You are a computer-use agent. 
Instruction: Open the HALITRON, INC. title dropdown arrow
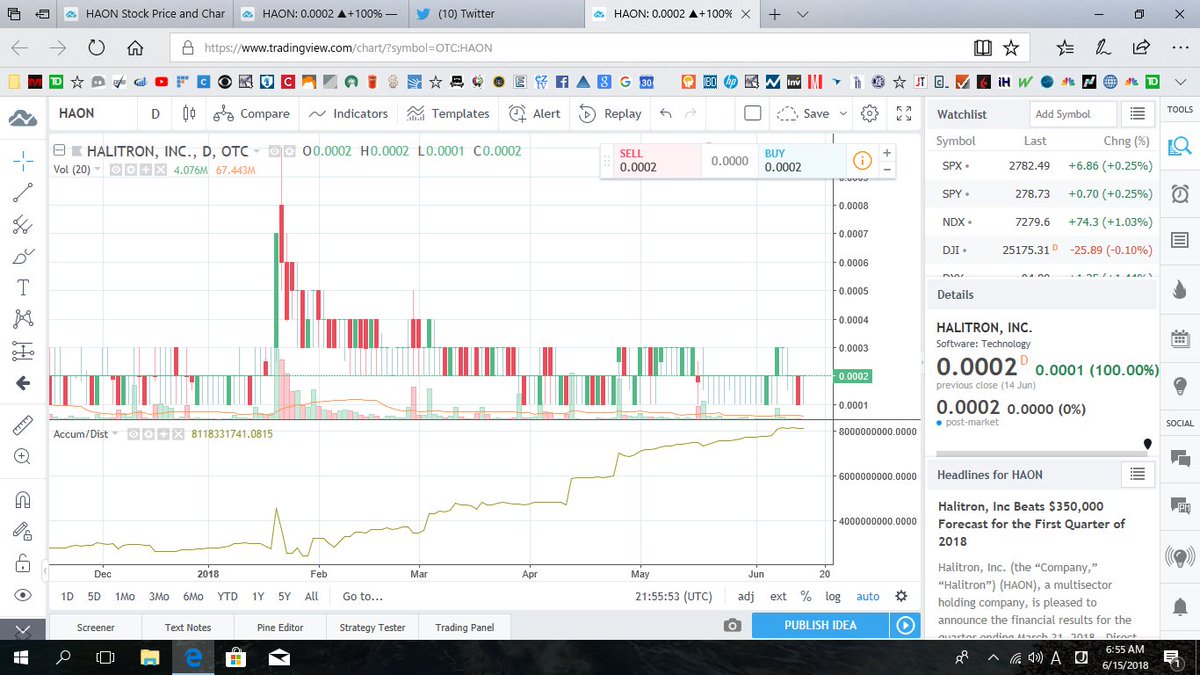click(256, 151)
